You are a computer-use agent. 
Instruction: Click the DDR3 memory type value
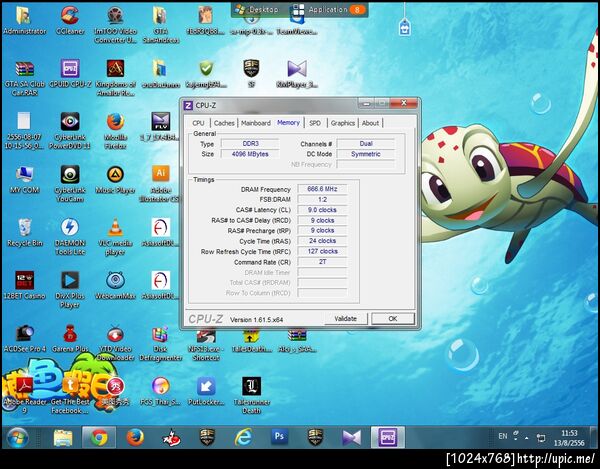(250, 144)
